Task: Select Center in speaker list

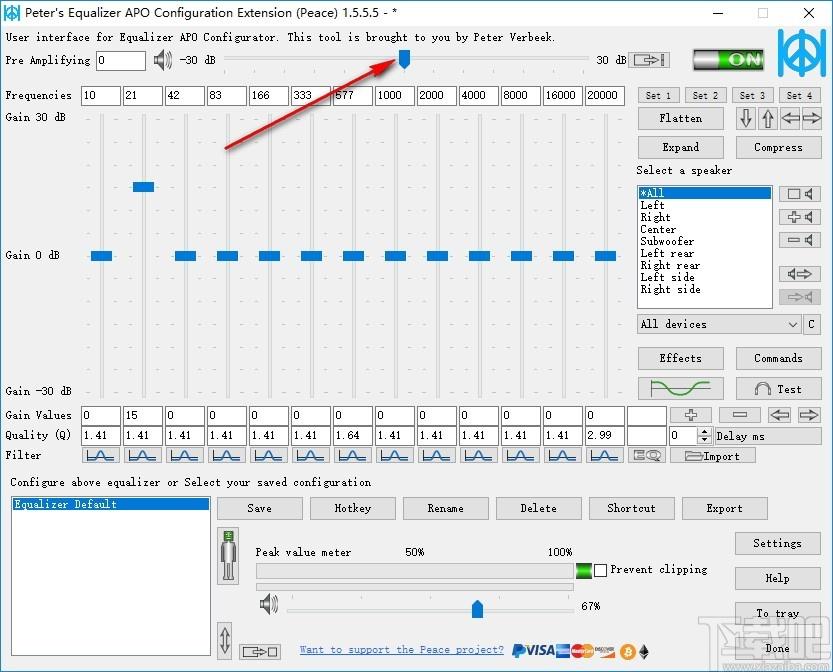Action: click(x=704, y=229)
